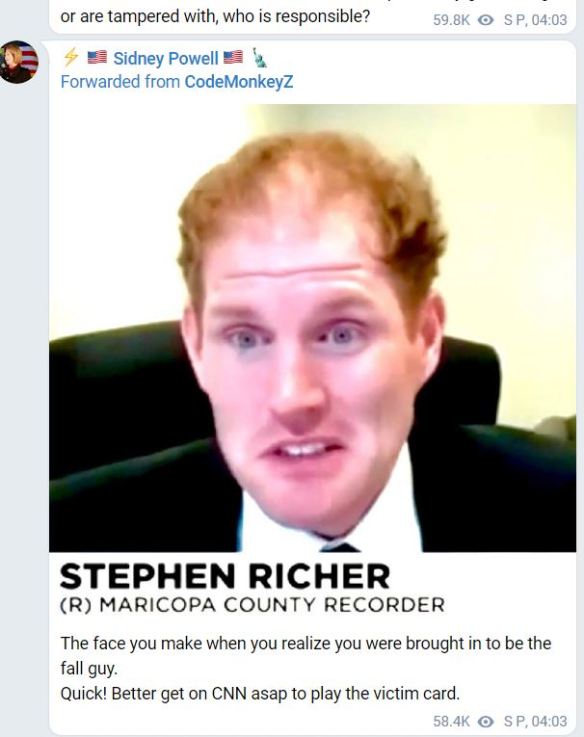The height and width of the screenshot is (737, 584).
Task: Click the Statue of Liberty emoji
Action: click(x=259, y=57)
